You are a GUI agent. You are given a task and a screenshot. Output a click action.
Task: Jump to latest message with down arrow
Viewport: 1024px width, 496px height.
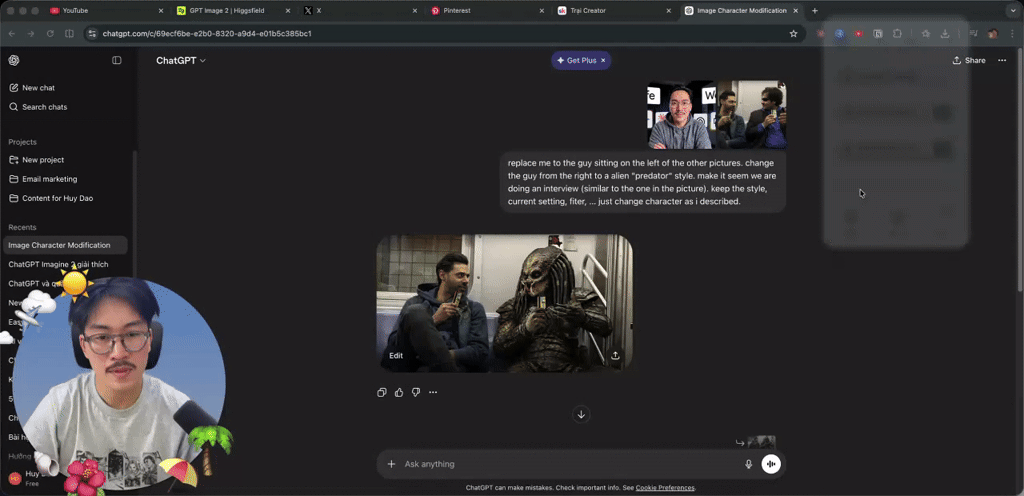coord(581,414)
